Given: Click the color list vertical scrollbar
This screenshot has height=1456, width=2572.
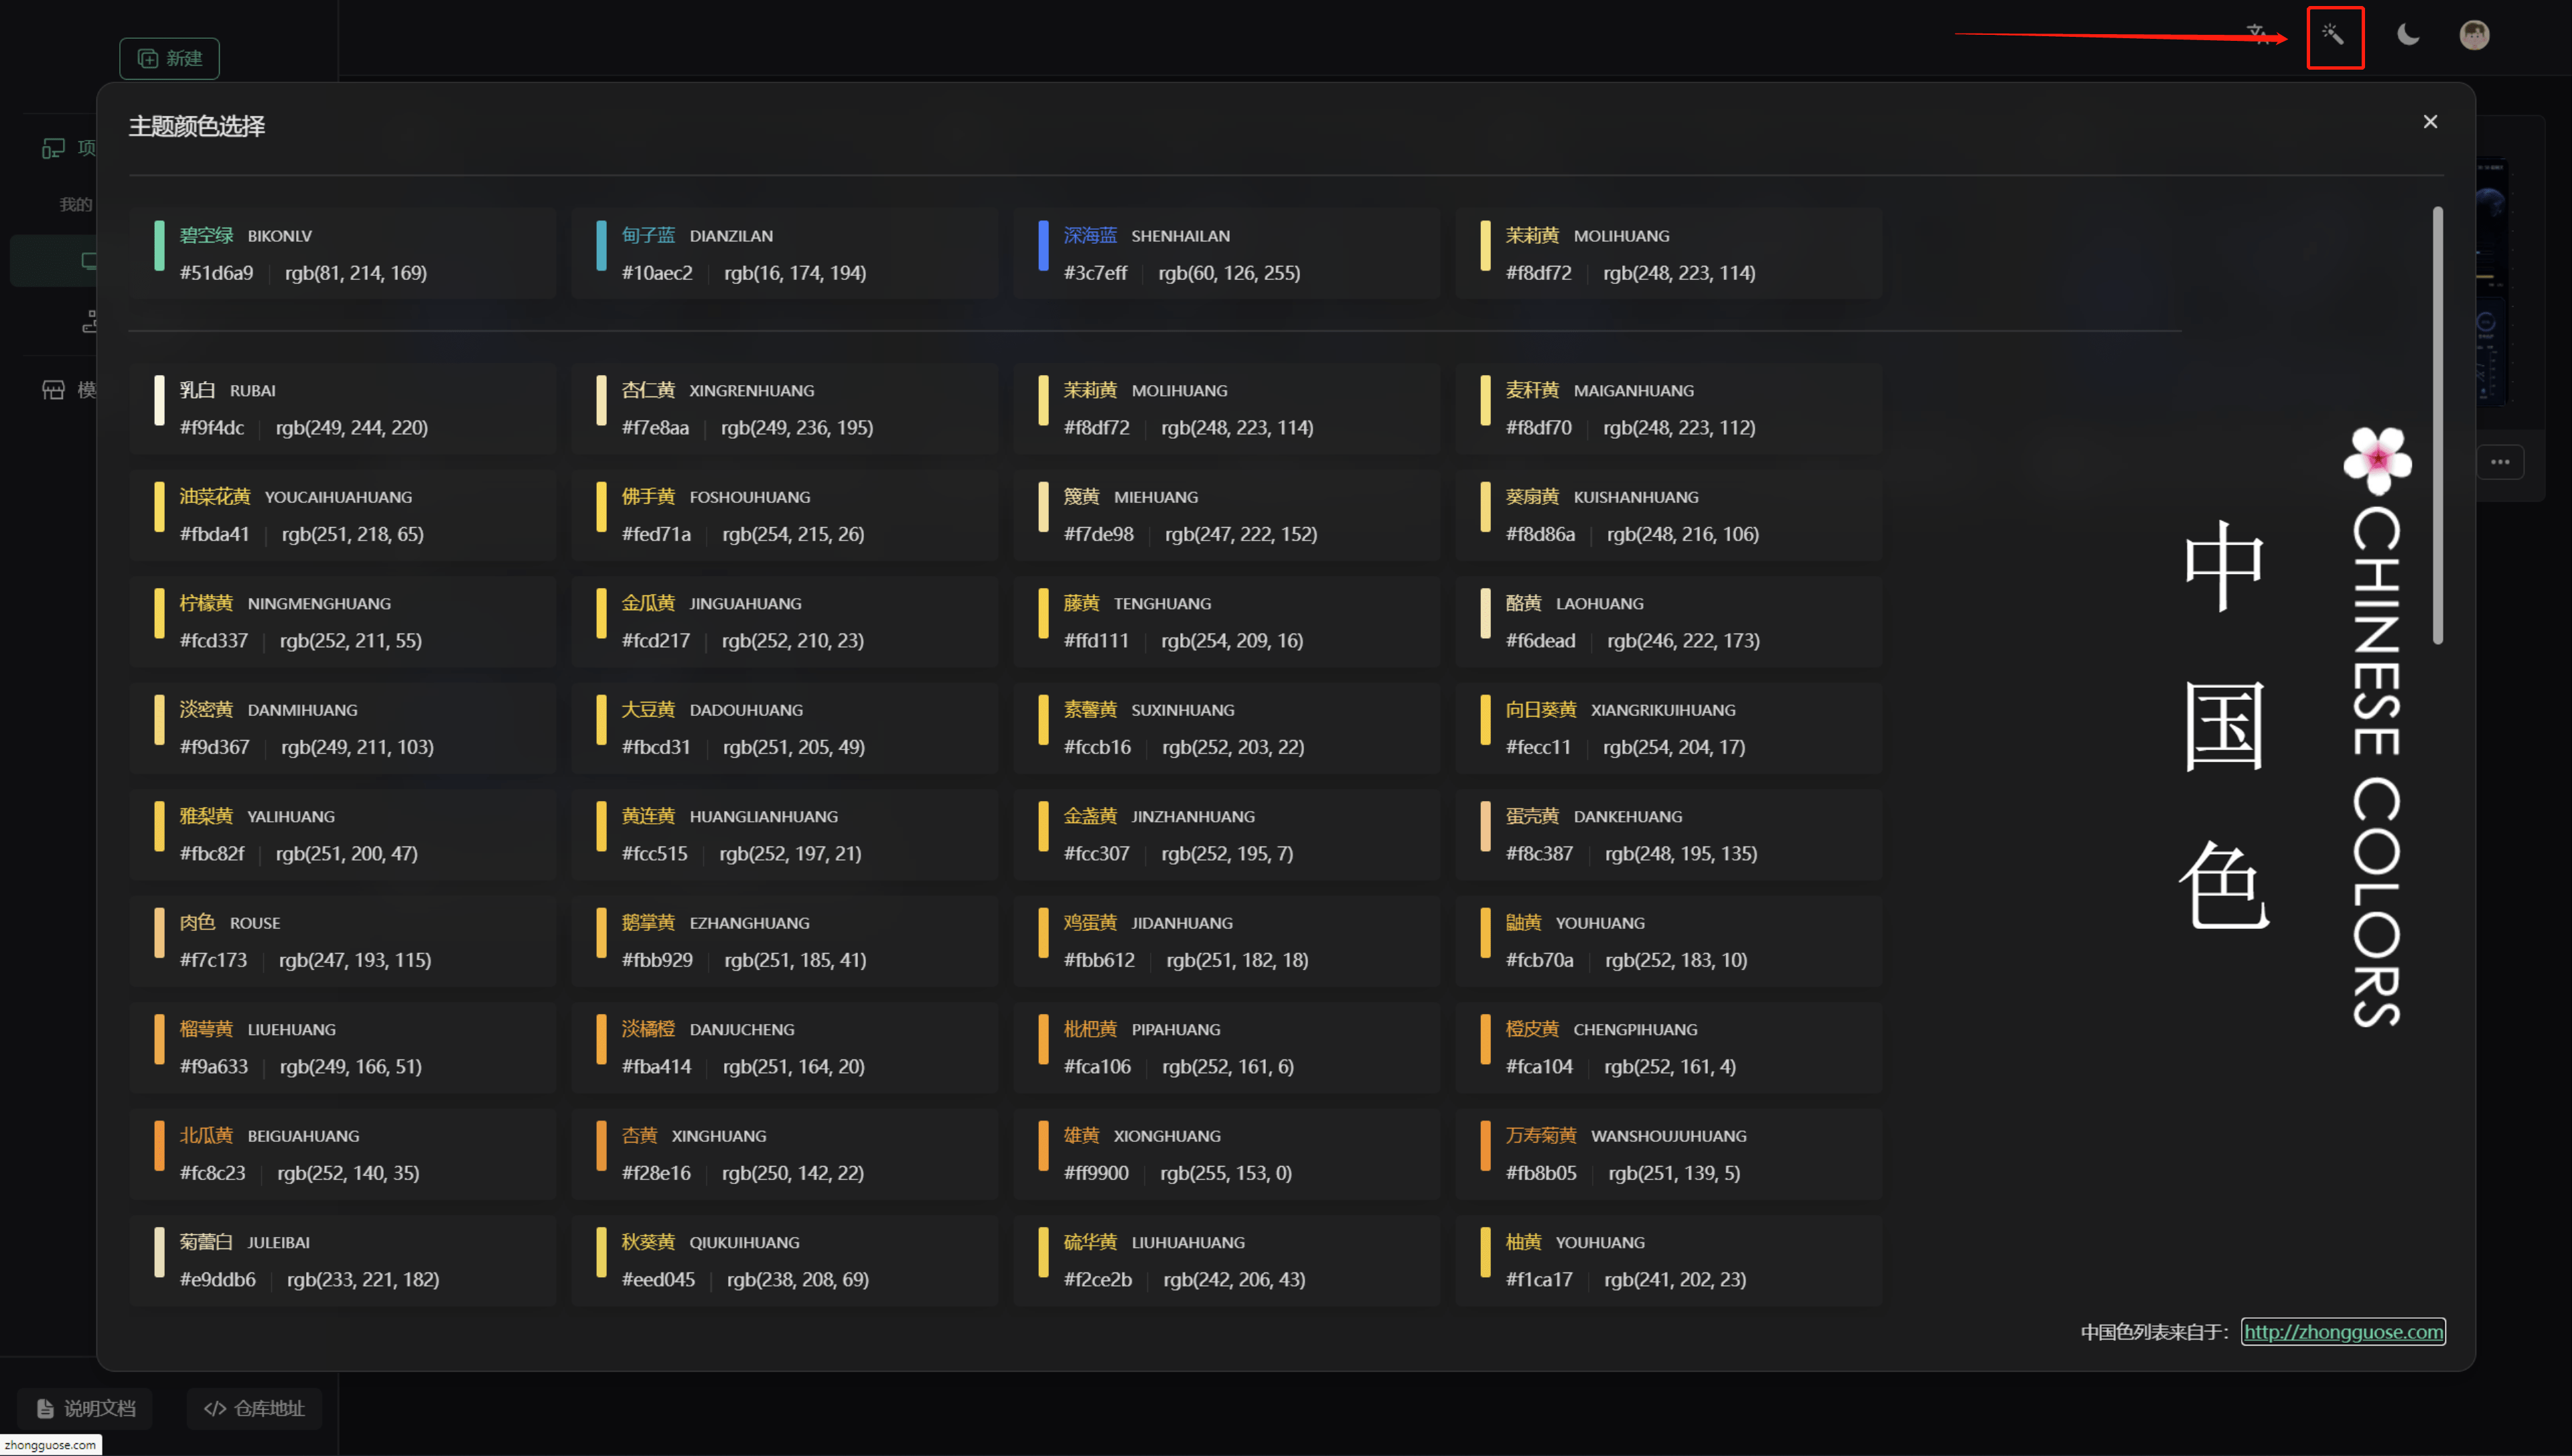Looking at the screenshot, I should (x=2438, y=425).
